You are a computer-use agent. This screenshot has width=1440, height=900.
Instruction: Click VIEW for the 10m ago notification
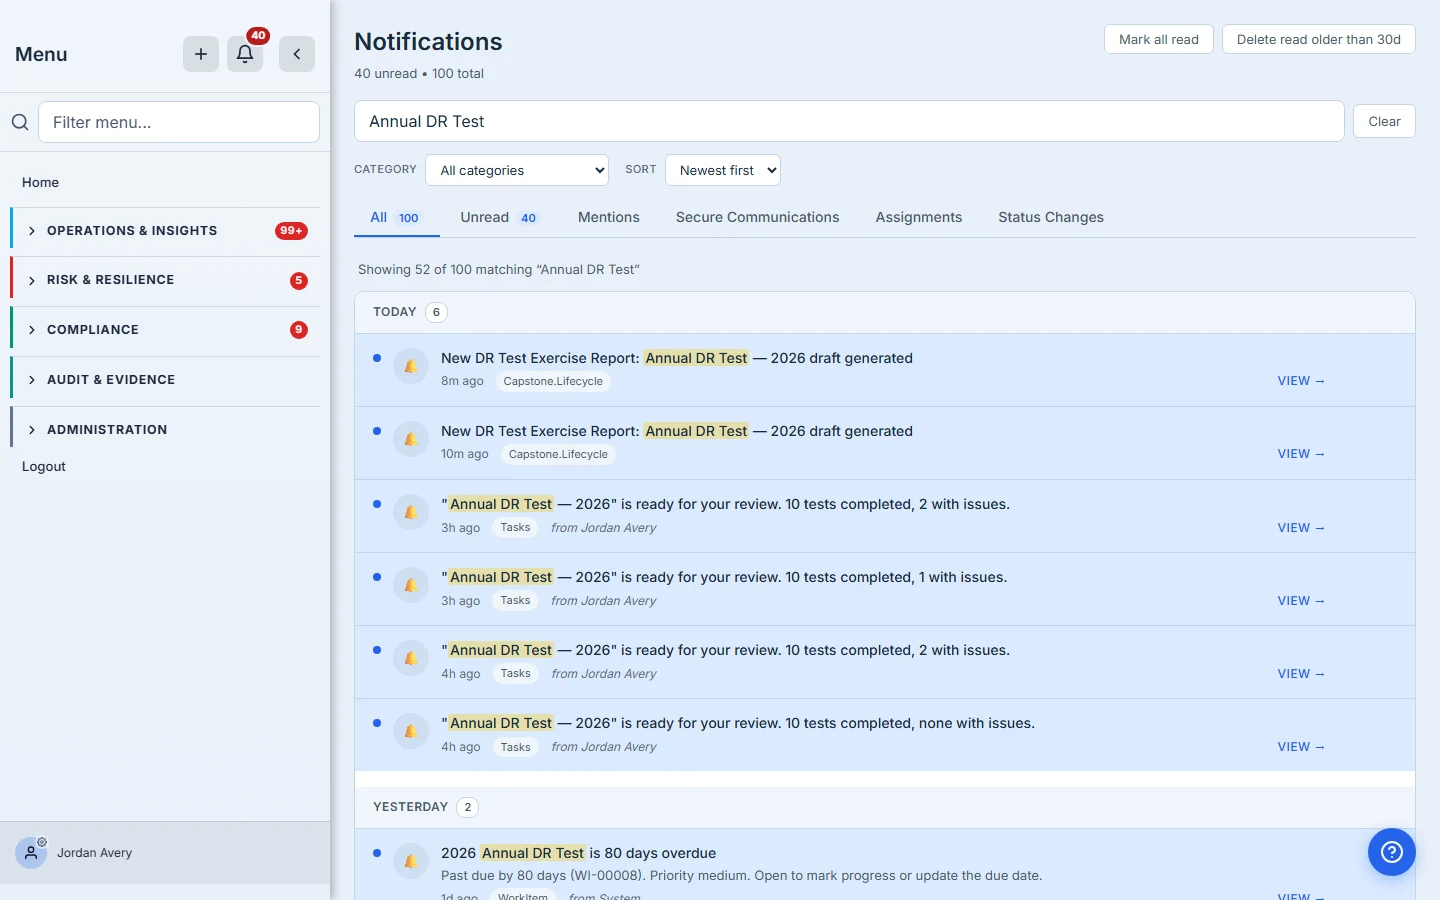[1301, 454]
